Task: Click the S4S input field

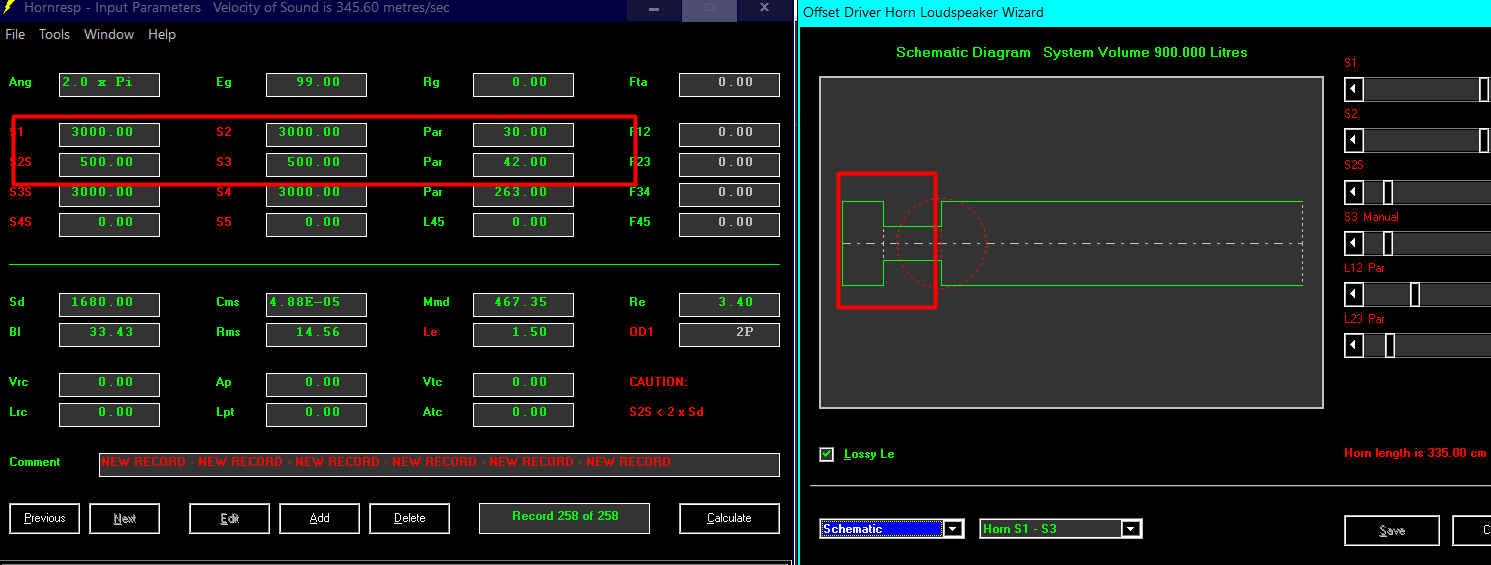Action: tap(109, 224)
